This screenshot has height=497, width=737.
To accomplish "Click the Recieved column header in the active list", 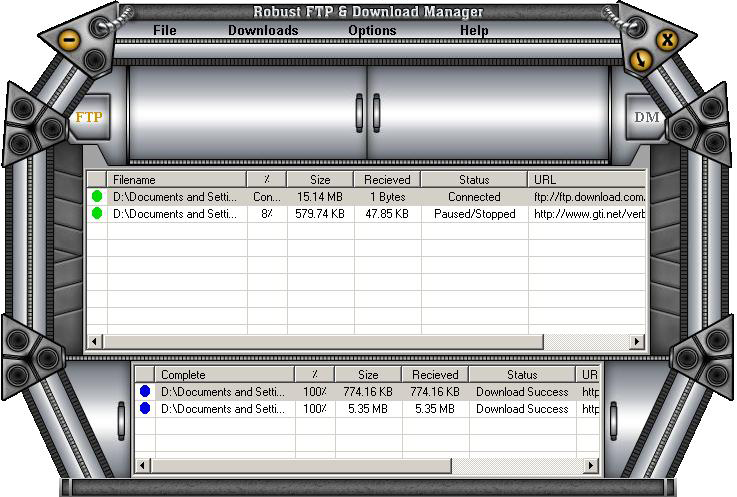I will coord(387,180).
